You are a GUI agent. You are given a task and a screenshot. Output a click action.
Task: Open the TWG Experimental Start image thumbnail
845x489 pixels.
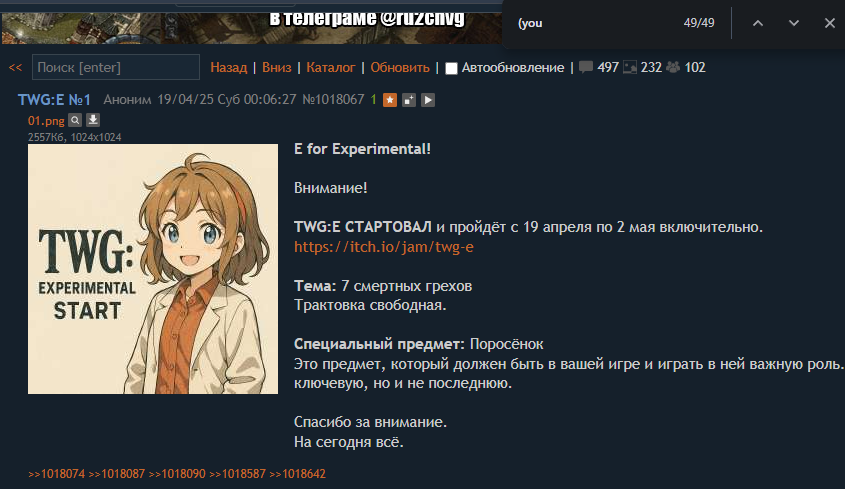pos(153,268)
